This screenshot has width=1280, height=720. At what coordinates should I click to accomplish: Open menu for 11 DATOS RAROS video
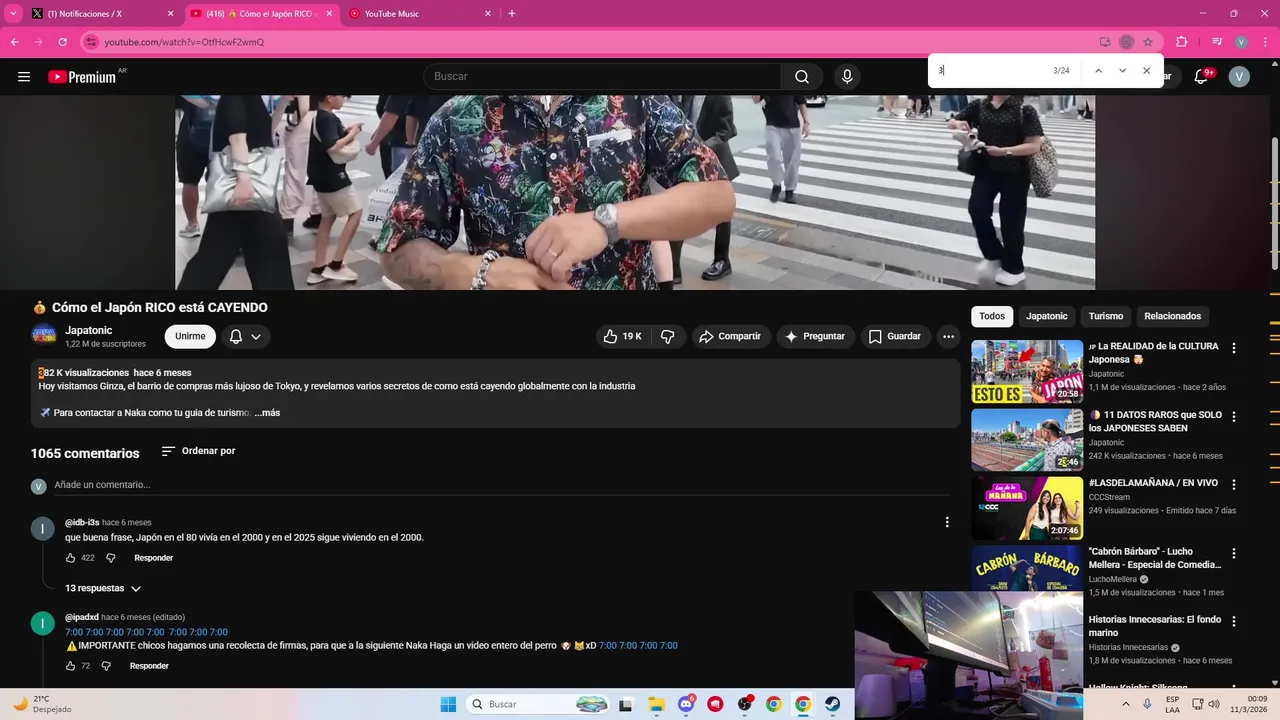click(1233, 416)
